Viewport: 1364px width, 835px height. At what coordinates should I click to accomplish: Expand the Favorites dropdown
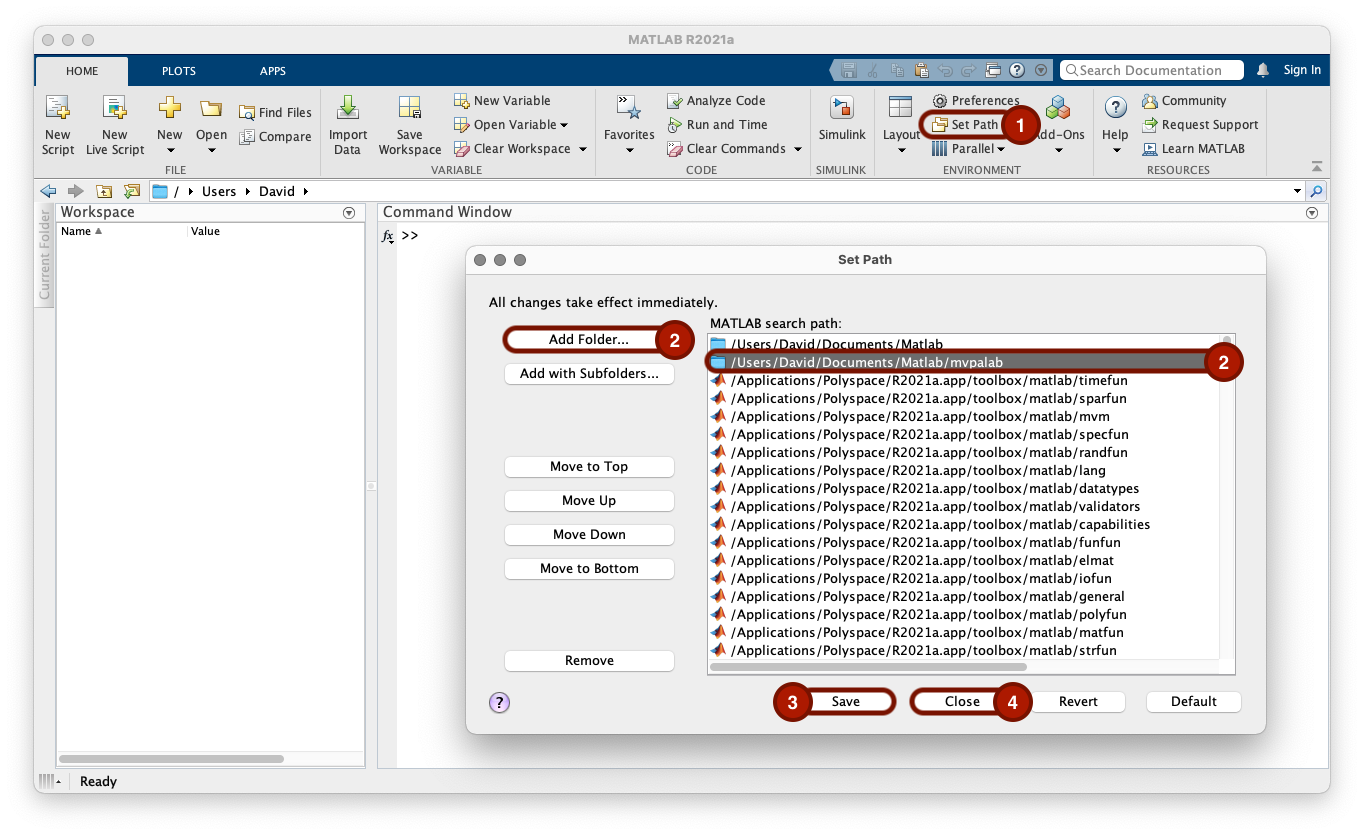630,152
